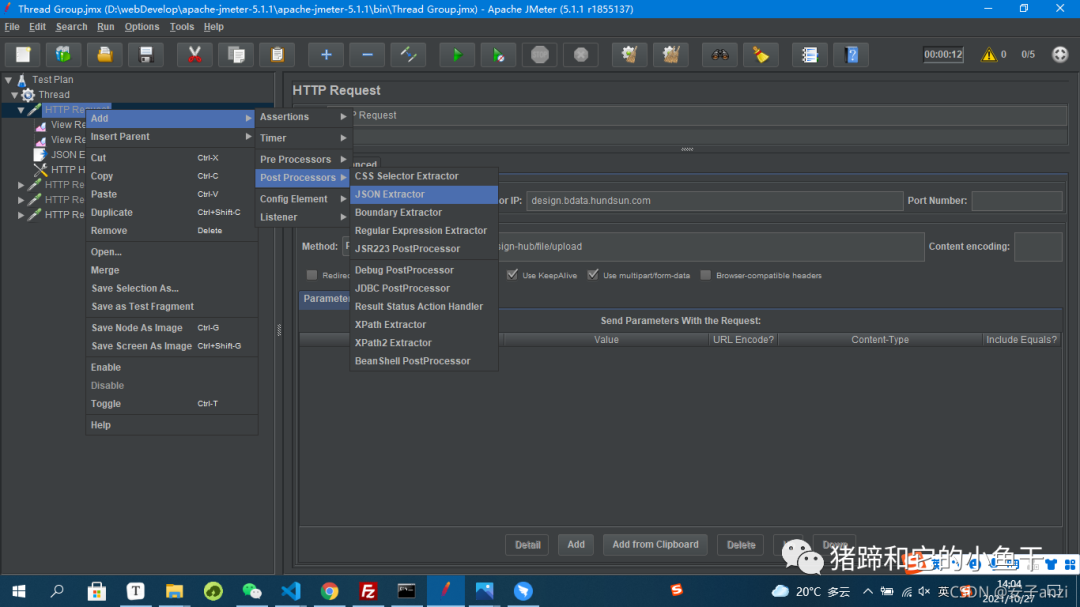The width and height of the screenshot is (1080, 607).
Task: Toggle the Use KeepAlive checkbox
Action: point(512,275)
